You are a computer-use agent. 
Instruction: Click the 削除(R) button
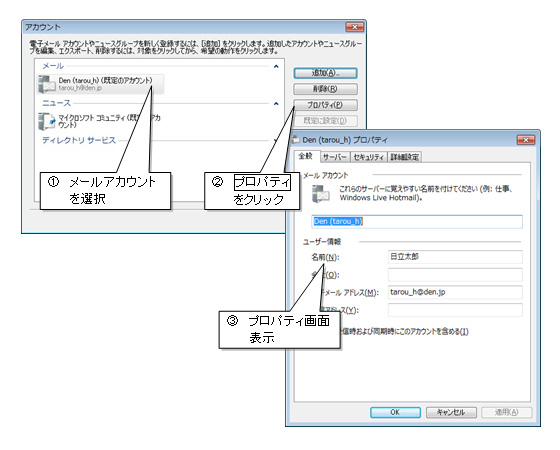pos(325,89)
